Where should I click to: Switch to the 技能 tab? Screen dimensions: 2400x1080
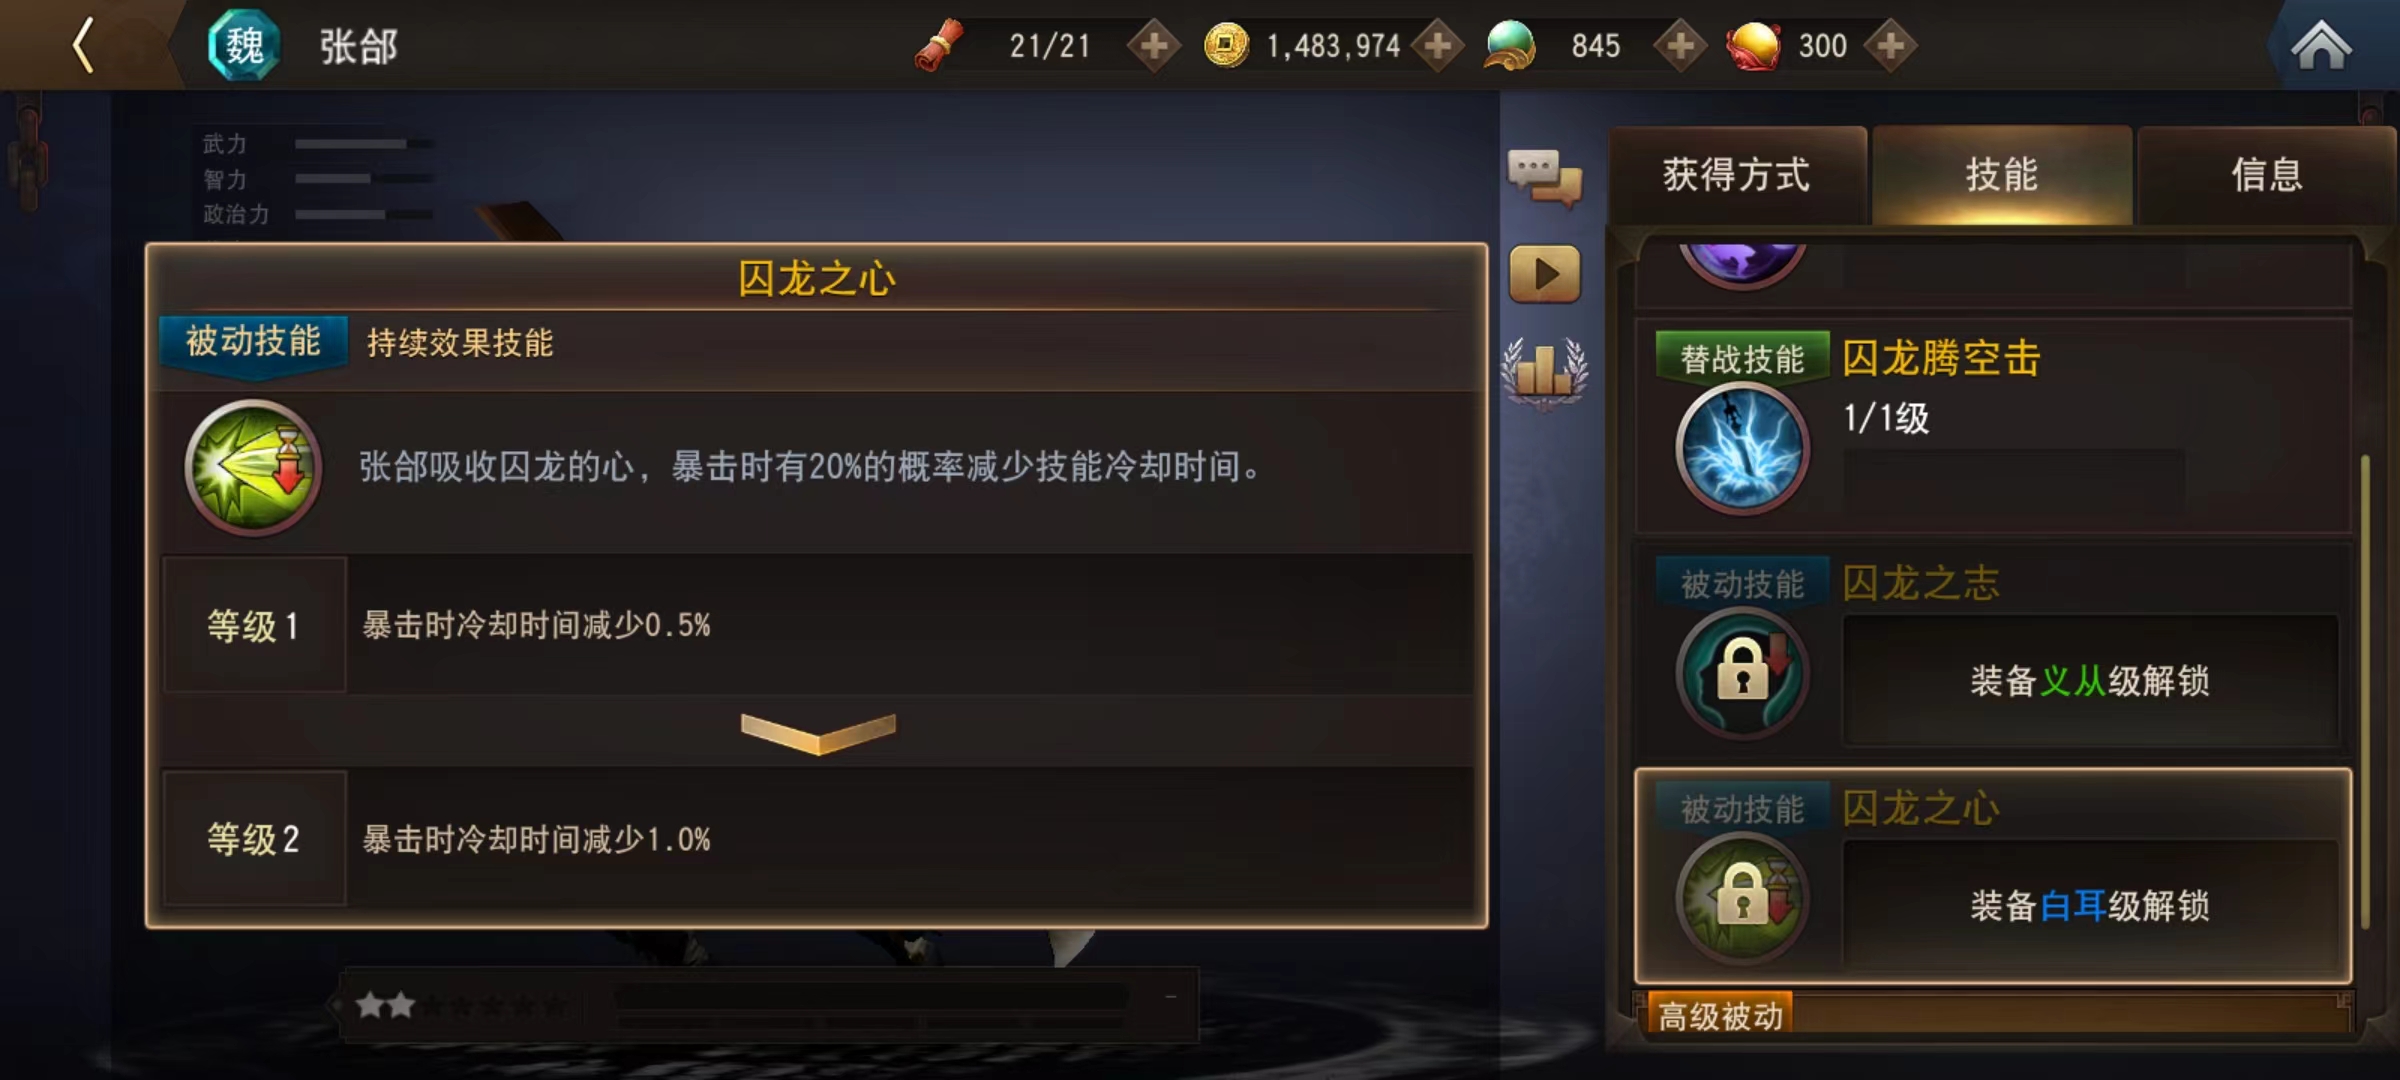[x=2002, y=175]
